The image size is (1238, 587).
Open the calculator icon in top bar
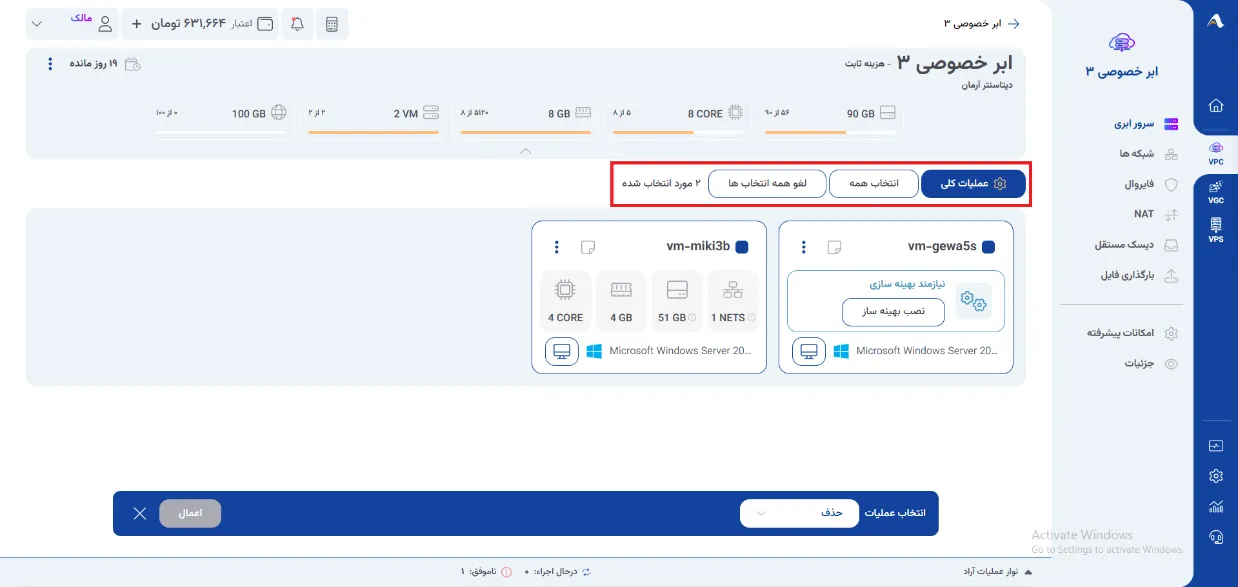tap(332, 24)
